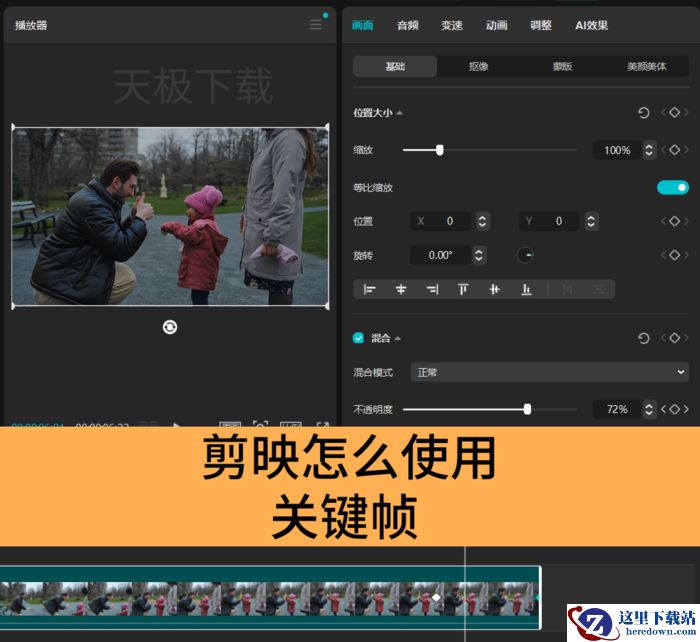The image size is (700, 642).
Task: Click the align horizontal center icon
Action: [401, 289]
